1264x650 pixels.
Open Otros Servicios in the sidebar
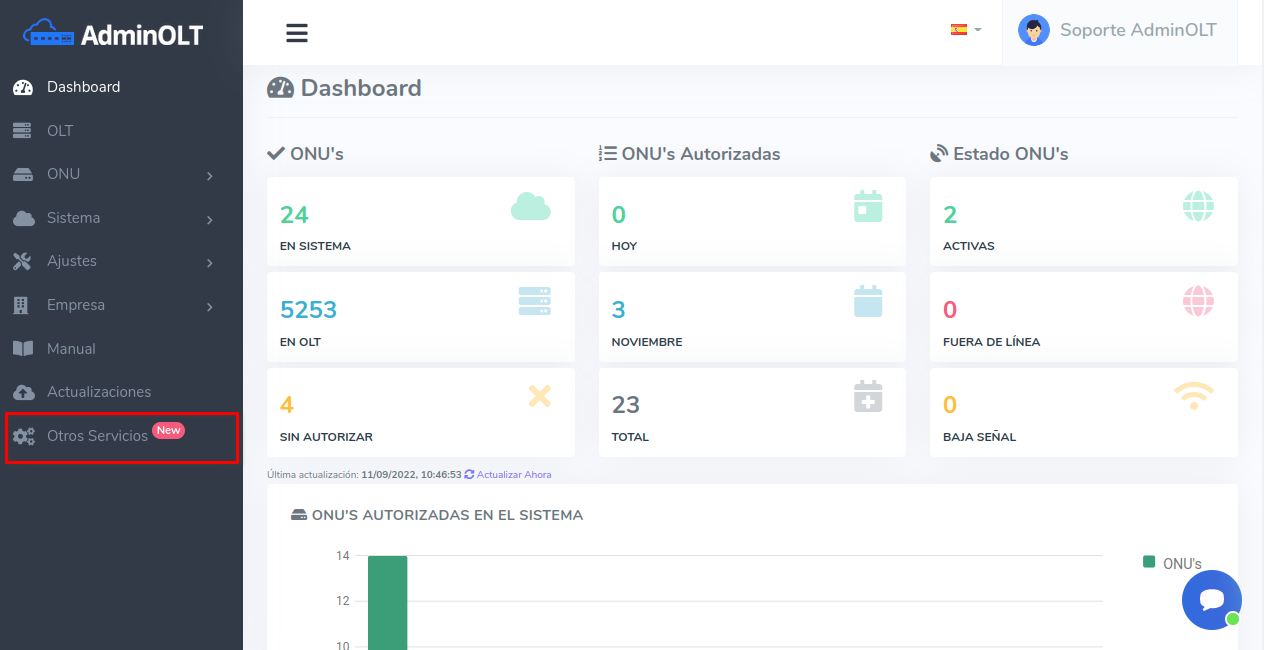(97, 436)
